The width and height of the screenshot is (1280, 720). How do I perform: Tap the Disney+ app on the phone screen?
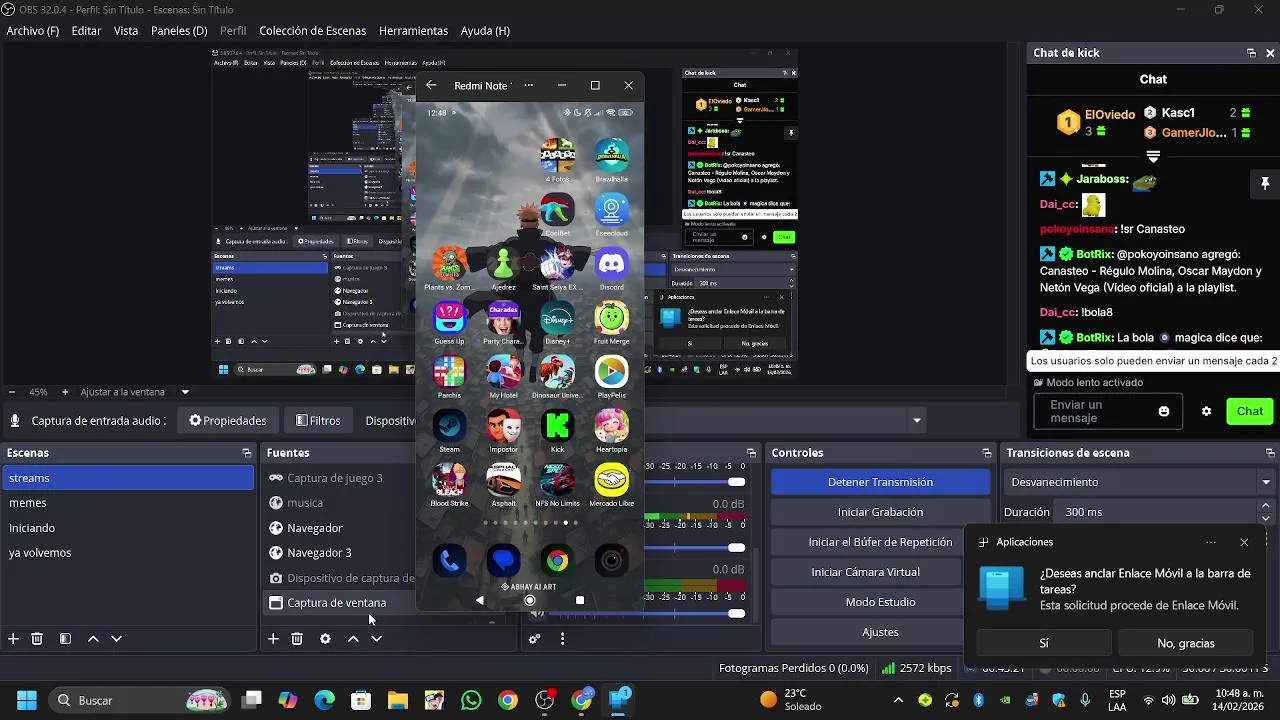(x=557, y=319)
